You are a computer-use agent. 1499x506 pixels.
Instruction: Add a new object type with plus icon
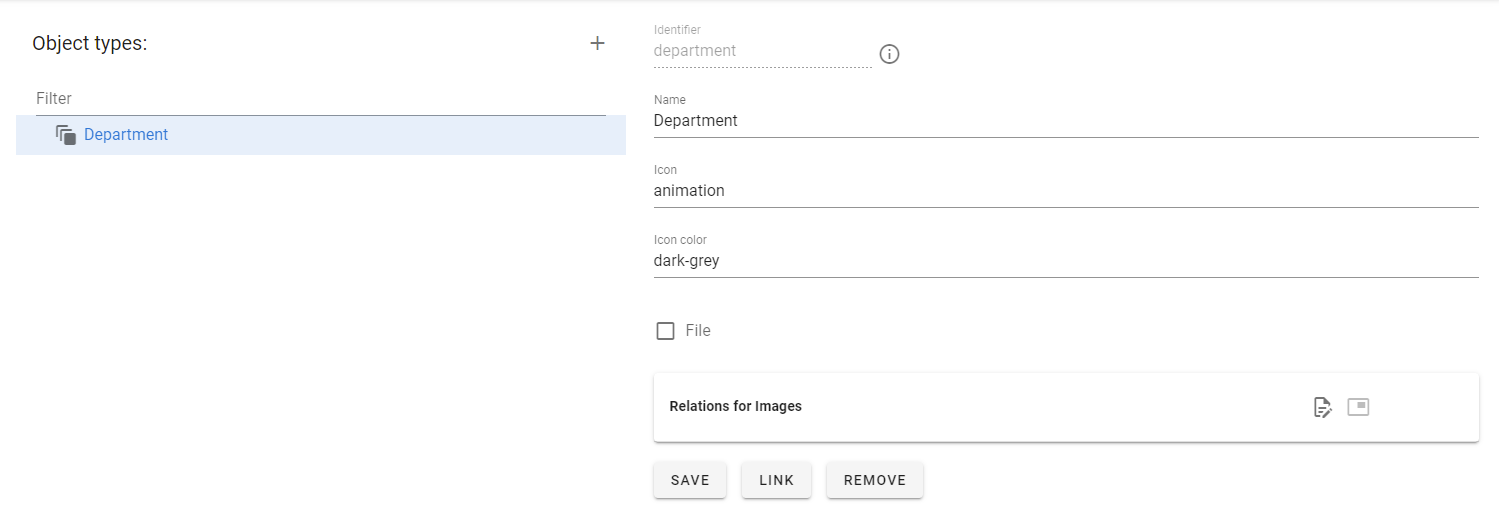coord(597,43)
